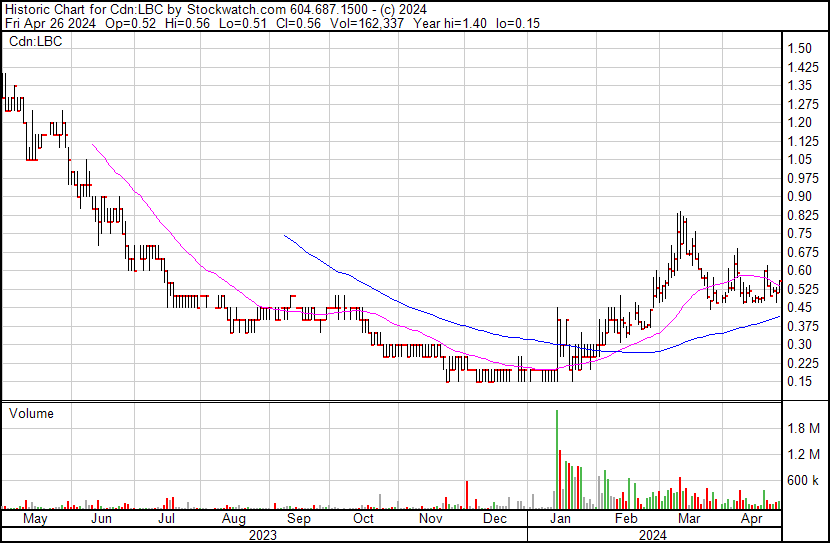
Task: Click the Jan month label
Action: tap(560, 519)
